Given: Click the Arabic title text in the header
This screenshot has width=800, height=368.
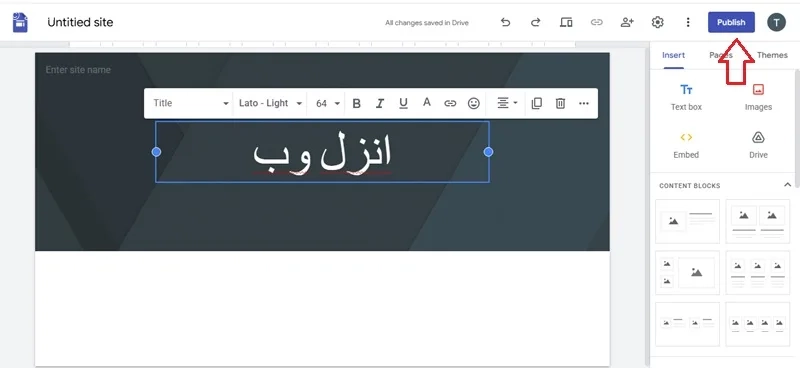Looking at the screenshot, I should 322,154.
